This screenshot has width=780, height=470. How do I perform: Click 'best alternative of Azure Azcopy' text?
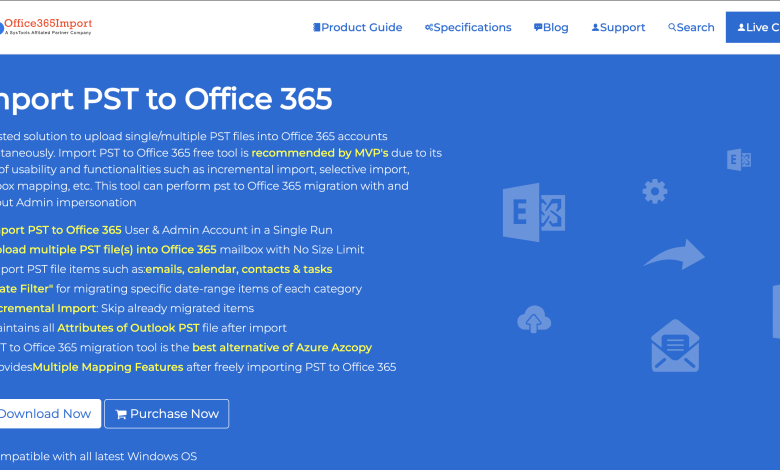(x=282, y=347)
